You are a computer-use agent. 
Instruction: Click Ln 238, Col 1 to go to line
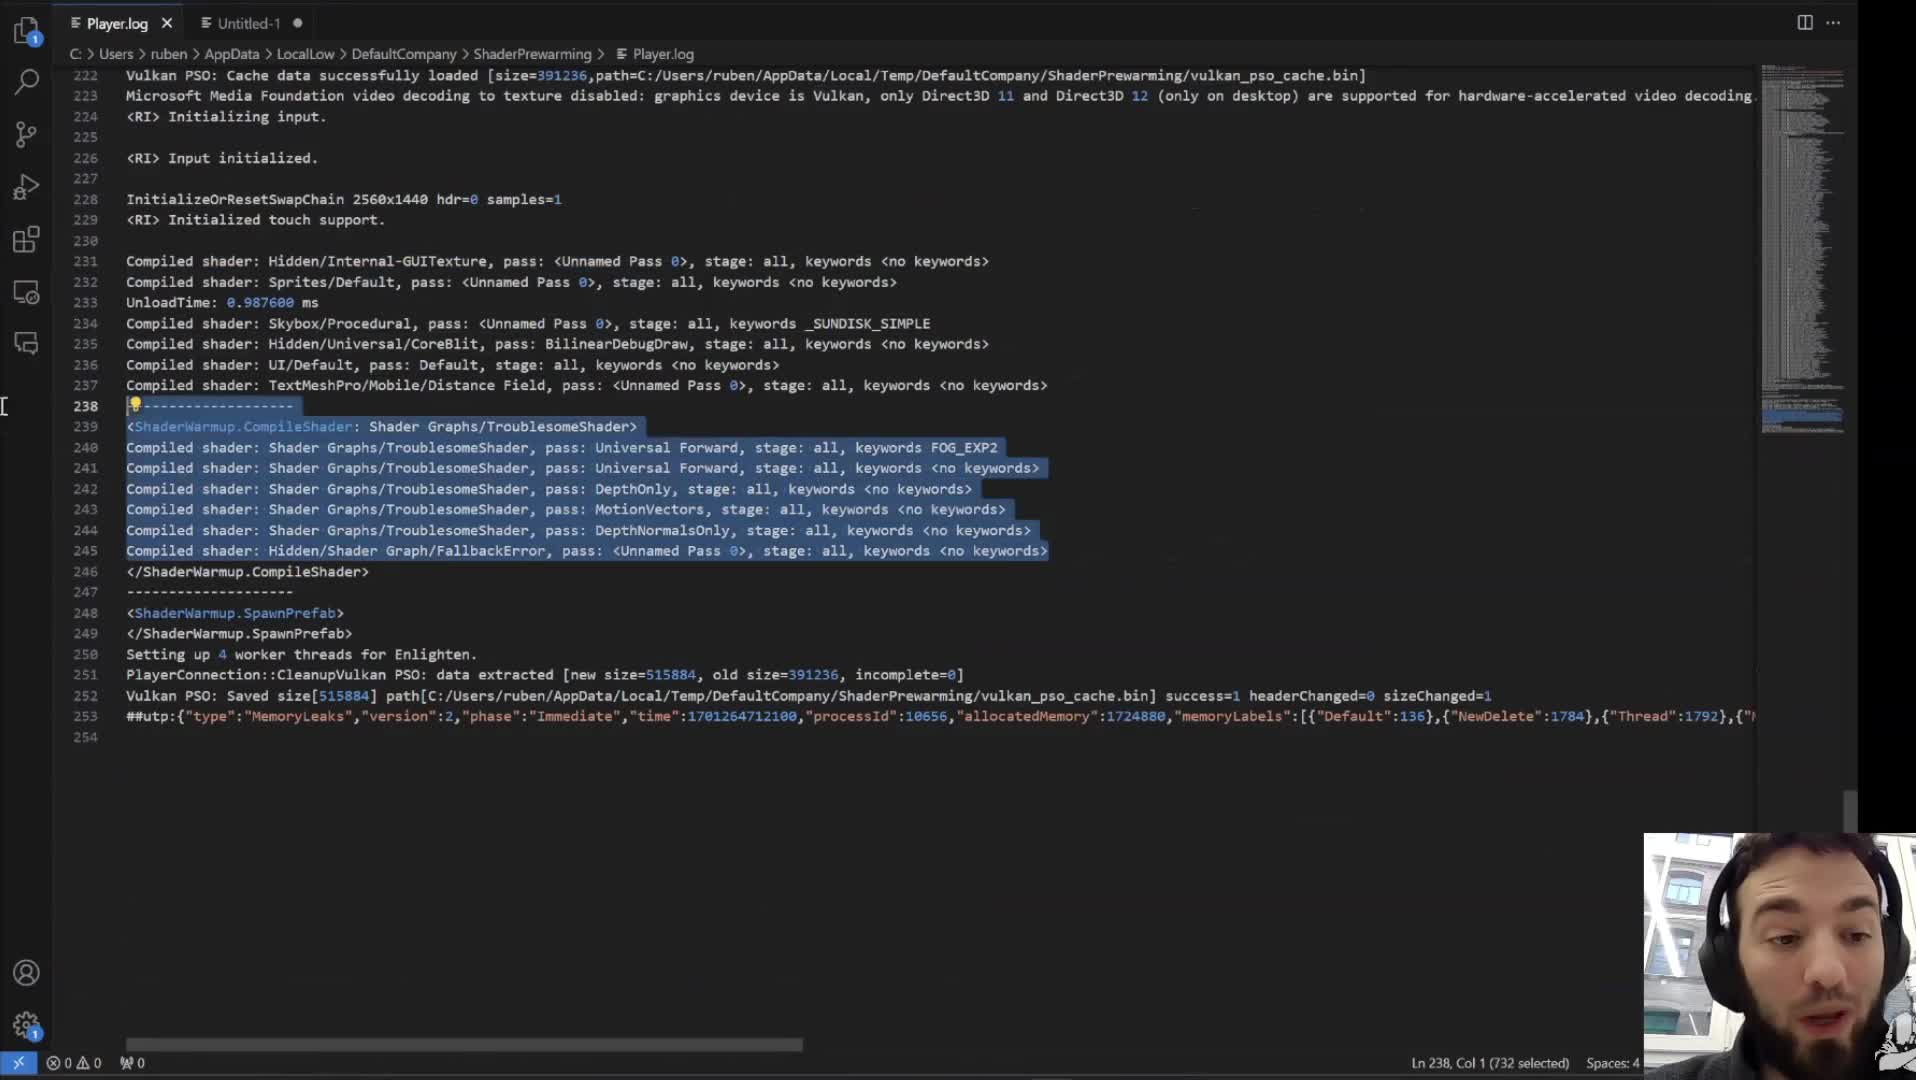pos(1488,1063)
